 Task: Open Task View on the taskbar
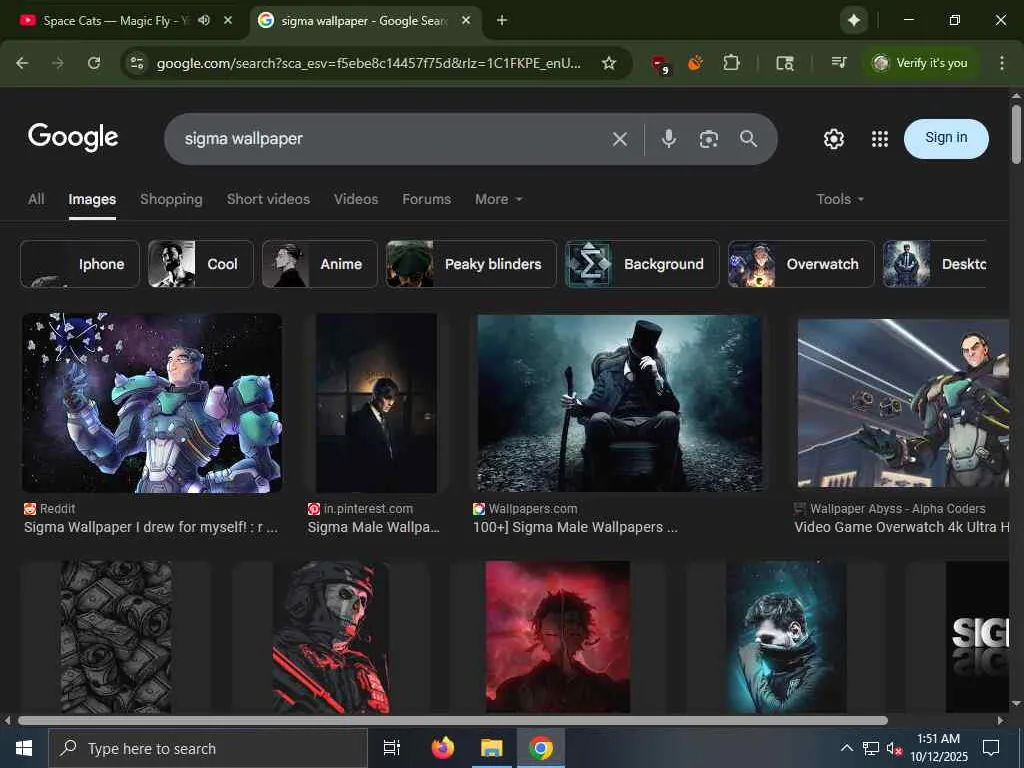click(x=392, y=748)
